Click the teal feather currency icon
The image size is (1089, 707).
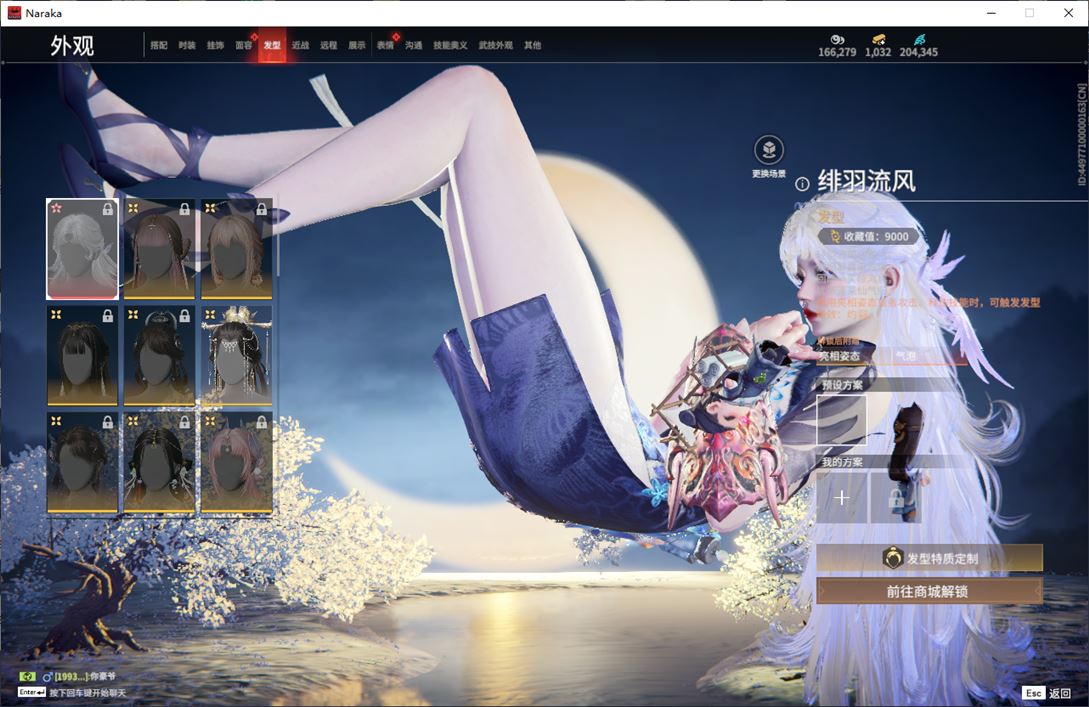(920, 40)
